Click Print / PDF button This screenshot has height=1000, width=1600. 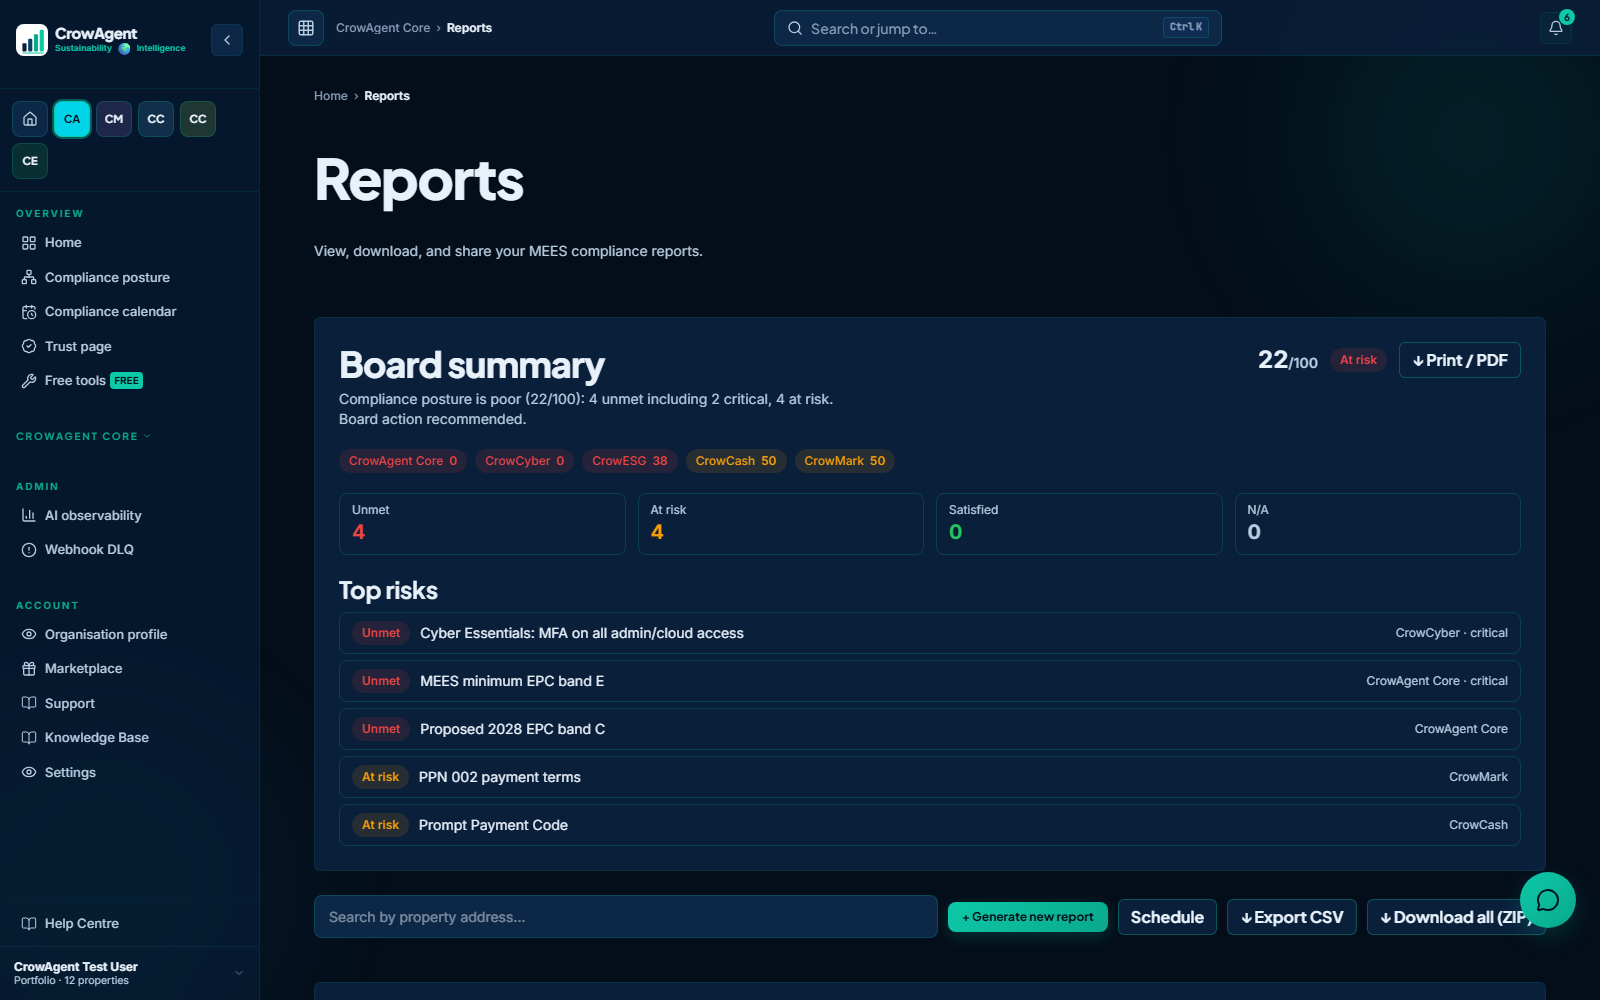point(1459,360)
